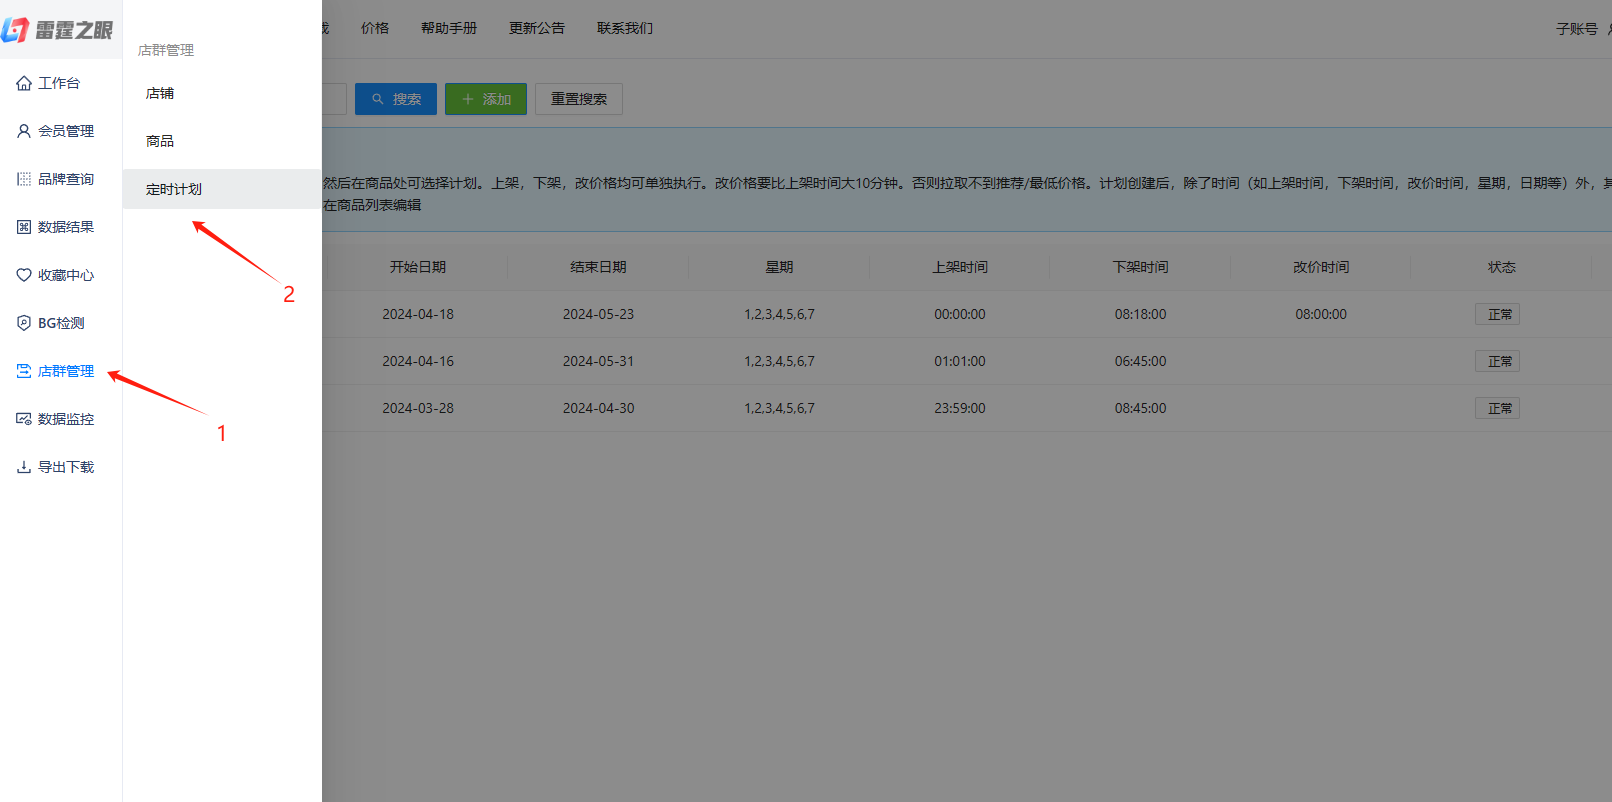Screen dimensions: 1612x802
Task: Click the 雷霆之眼 logo
Action: point(58,30)
